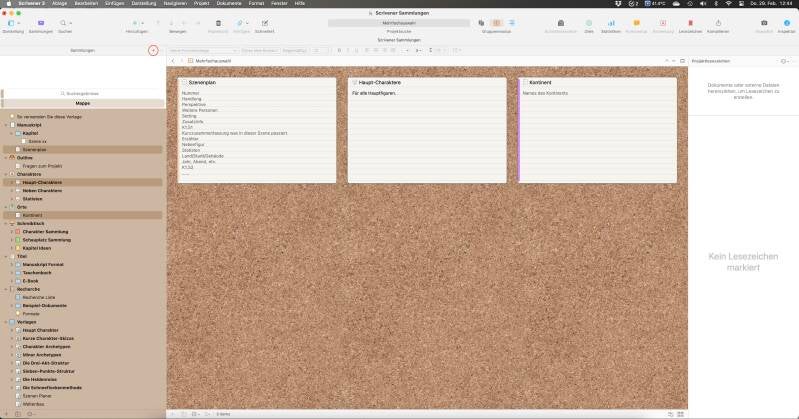Click the Buchergebnisse search field
This screenshot has height=419, width=799.
click(83, 93)
